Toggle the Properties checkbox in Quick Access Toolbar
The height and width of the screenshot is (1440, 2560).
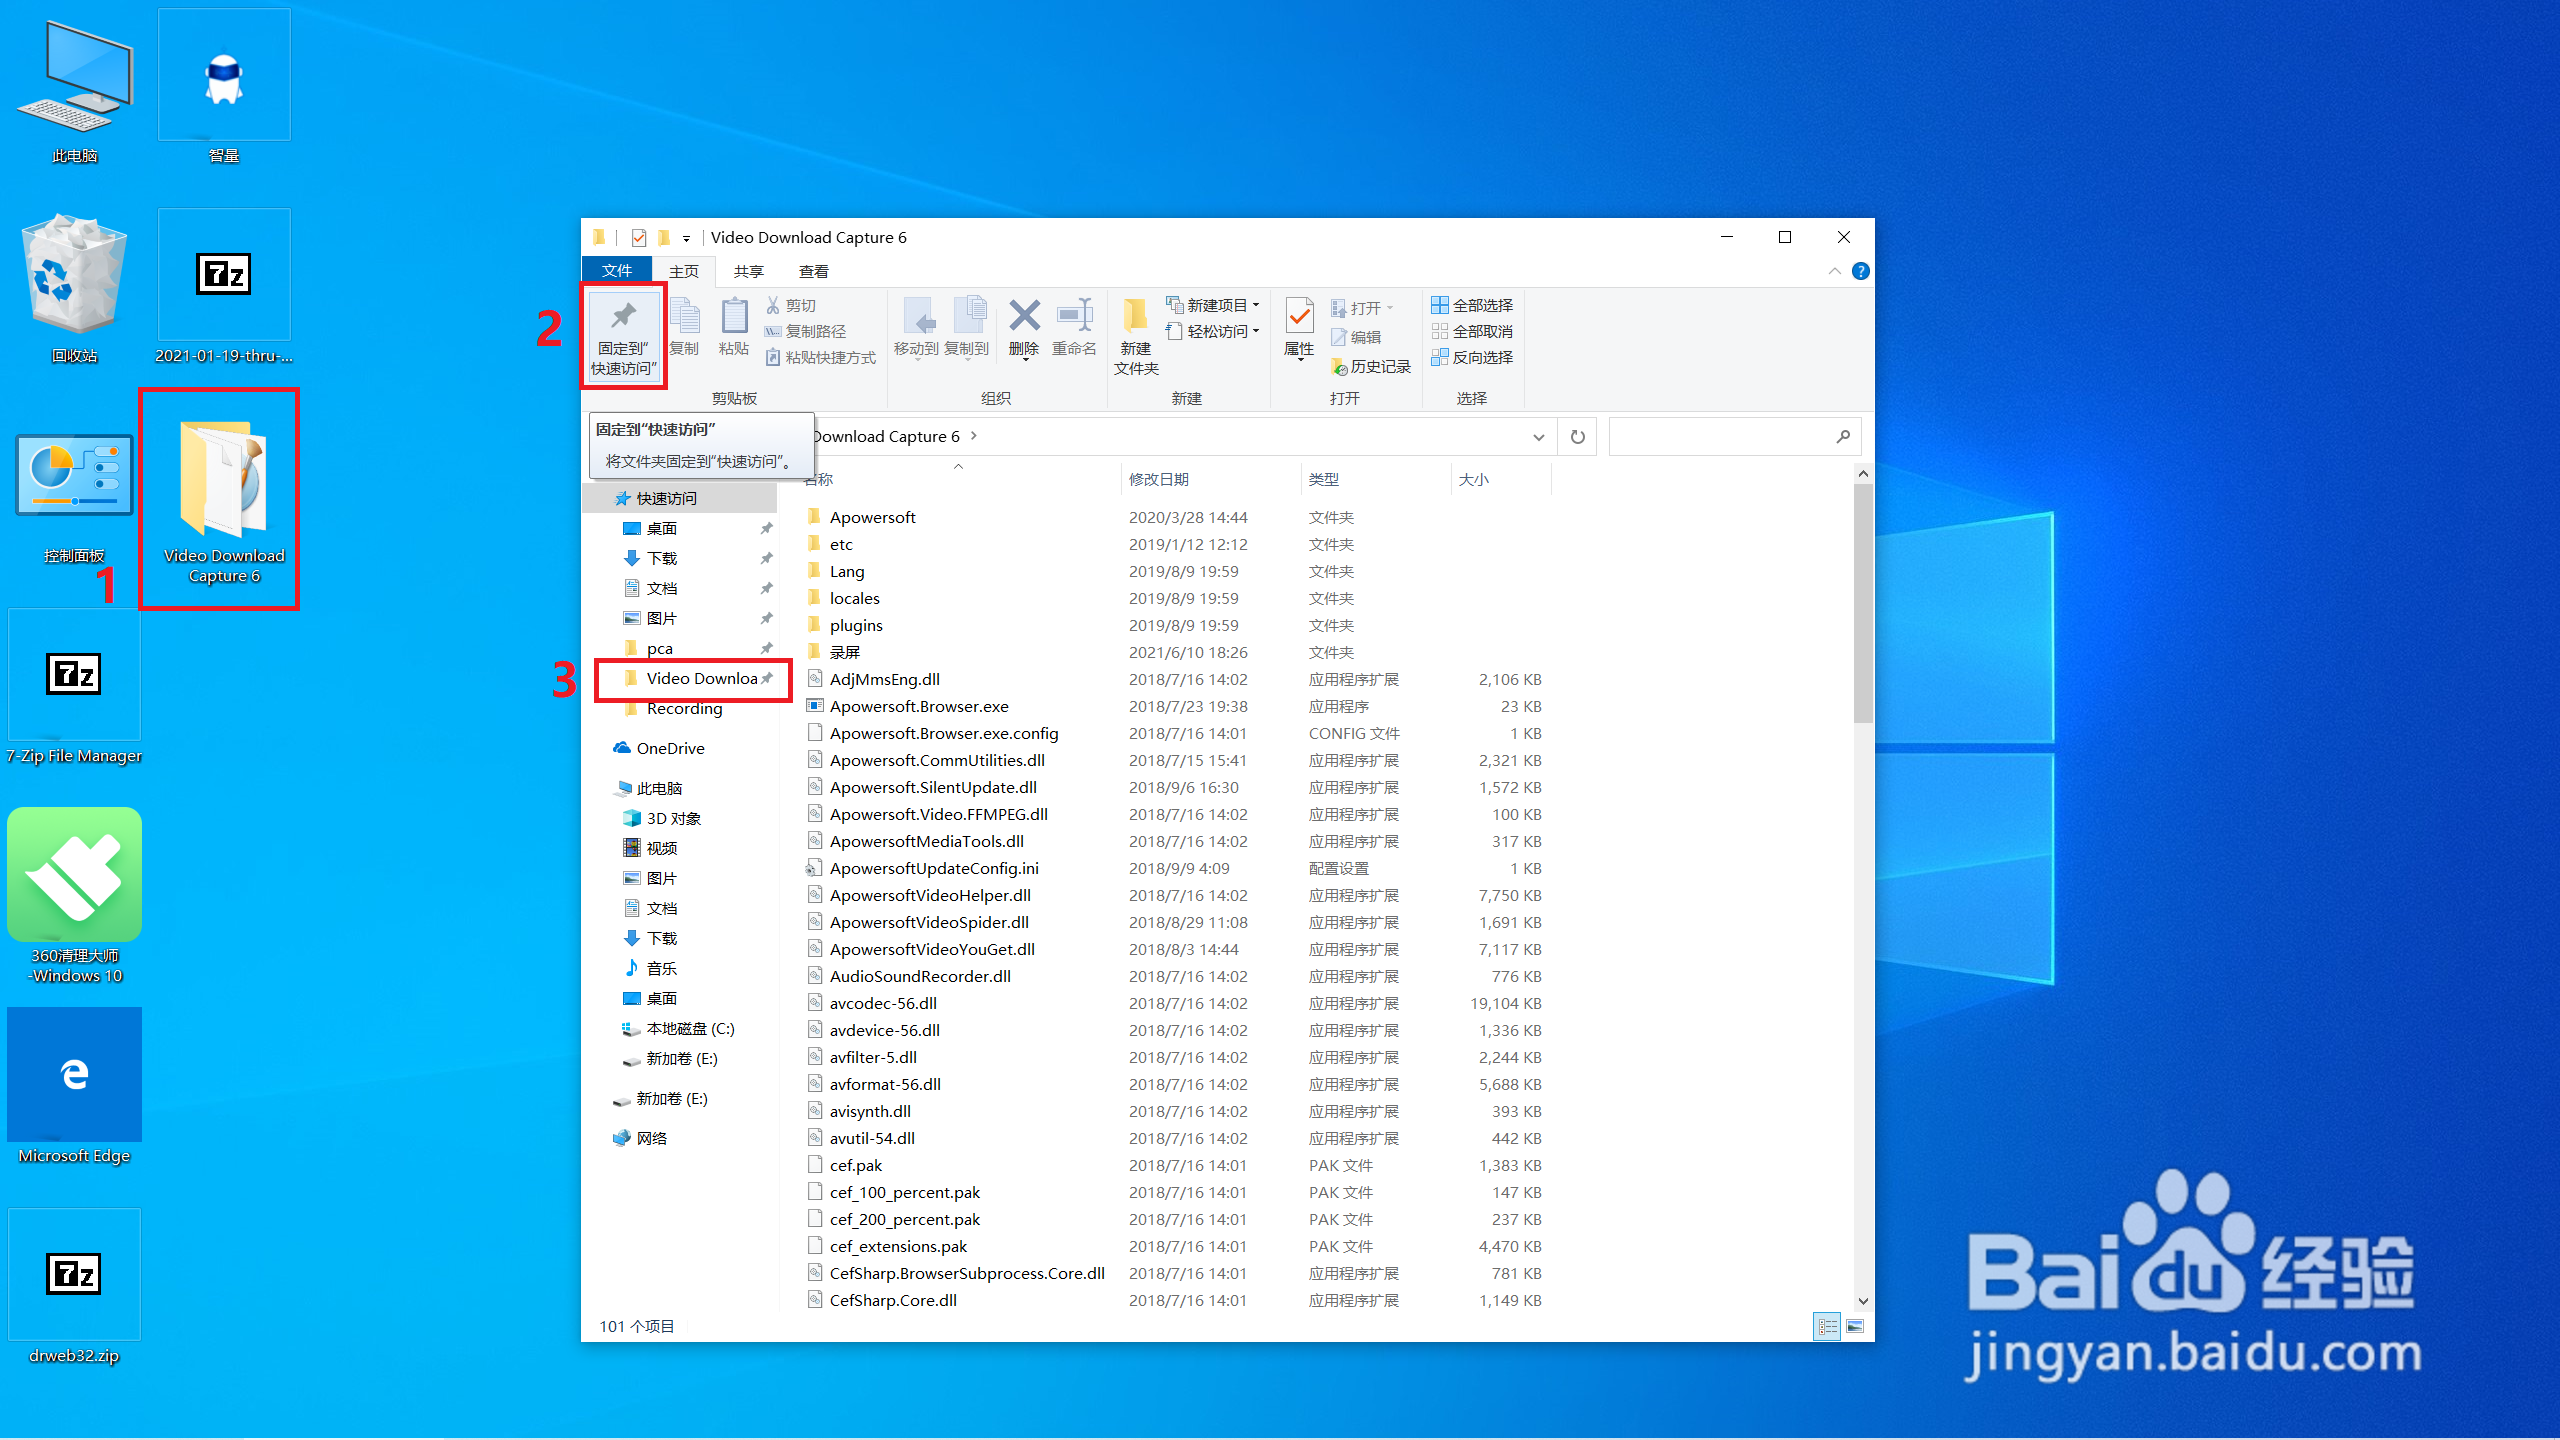coord(639,238)
